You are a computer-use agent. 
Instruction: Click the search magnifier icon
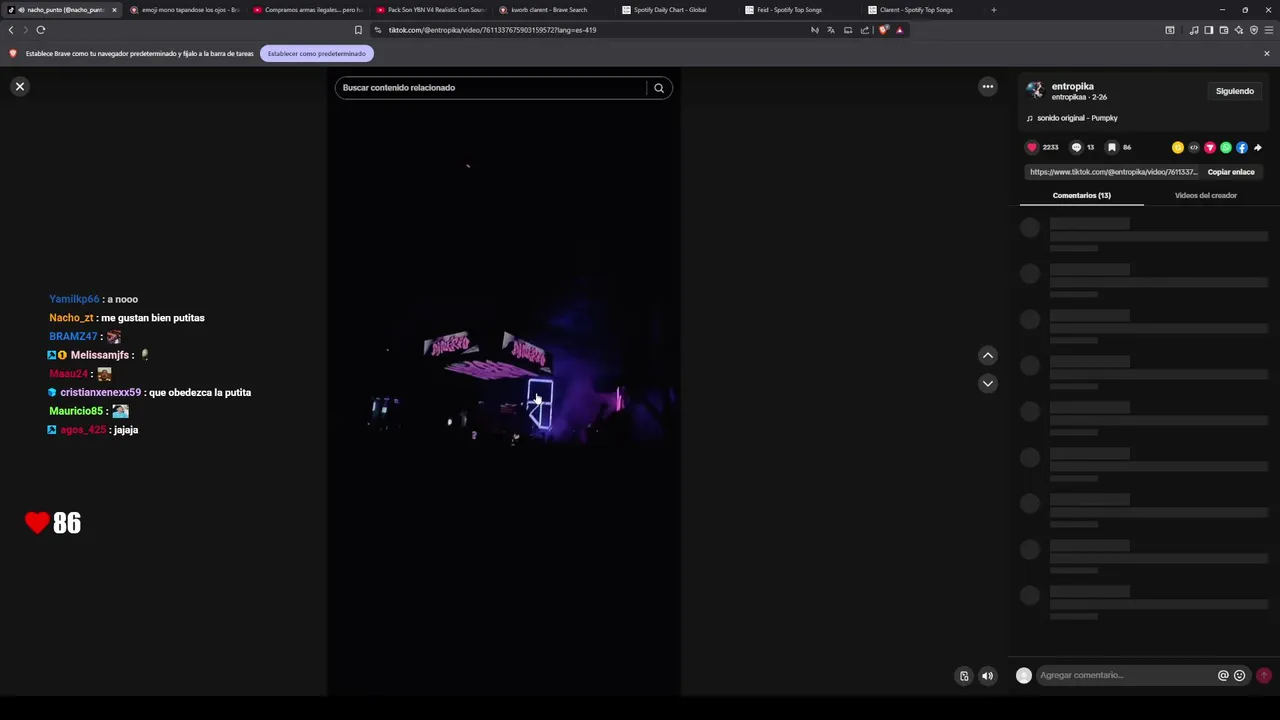pos(659,88)
